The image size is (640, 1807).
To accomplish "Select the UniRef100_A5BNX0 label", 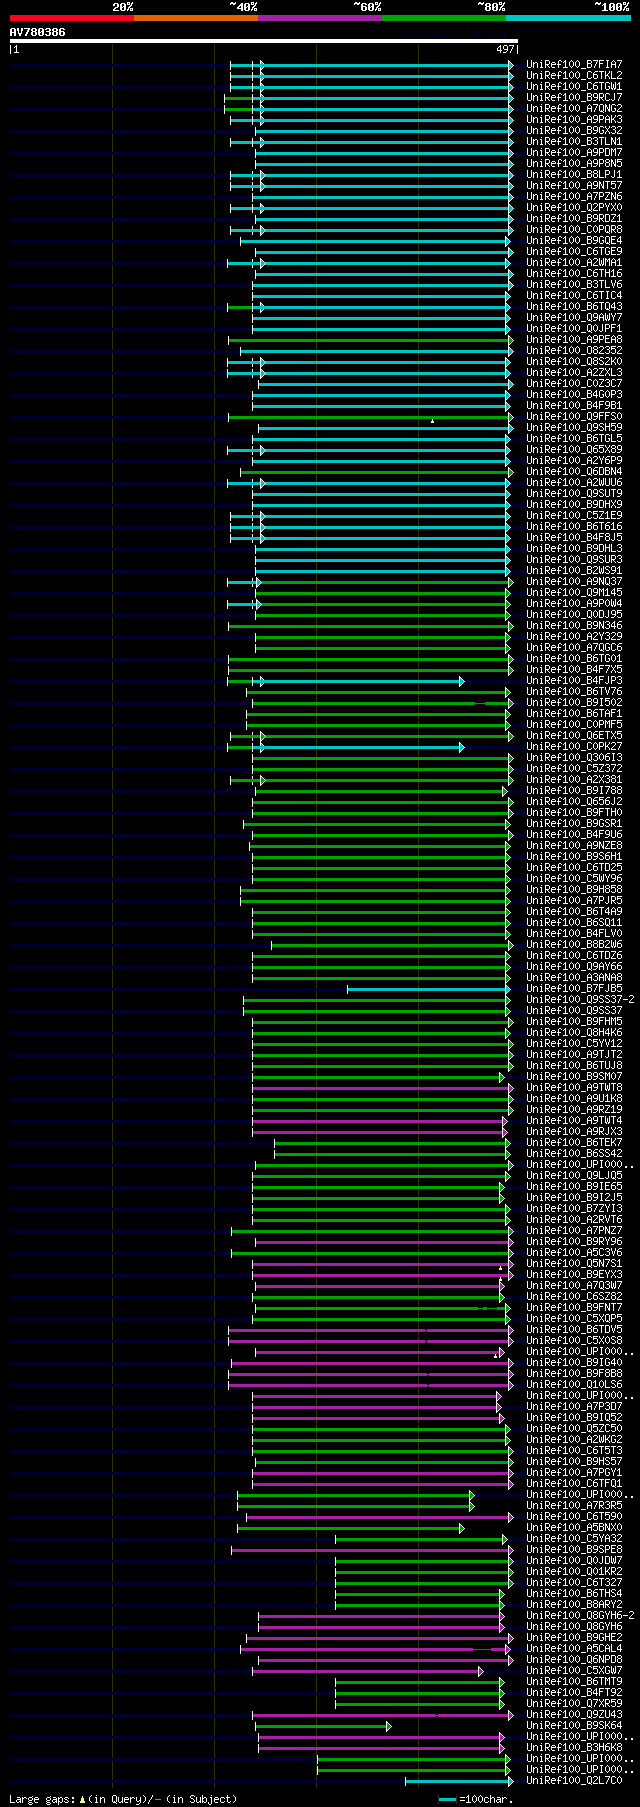I will coord(574,1528).
